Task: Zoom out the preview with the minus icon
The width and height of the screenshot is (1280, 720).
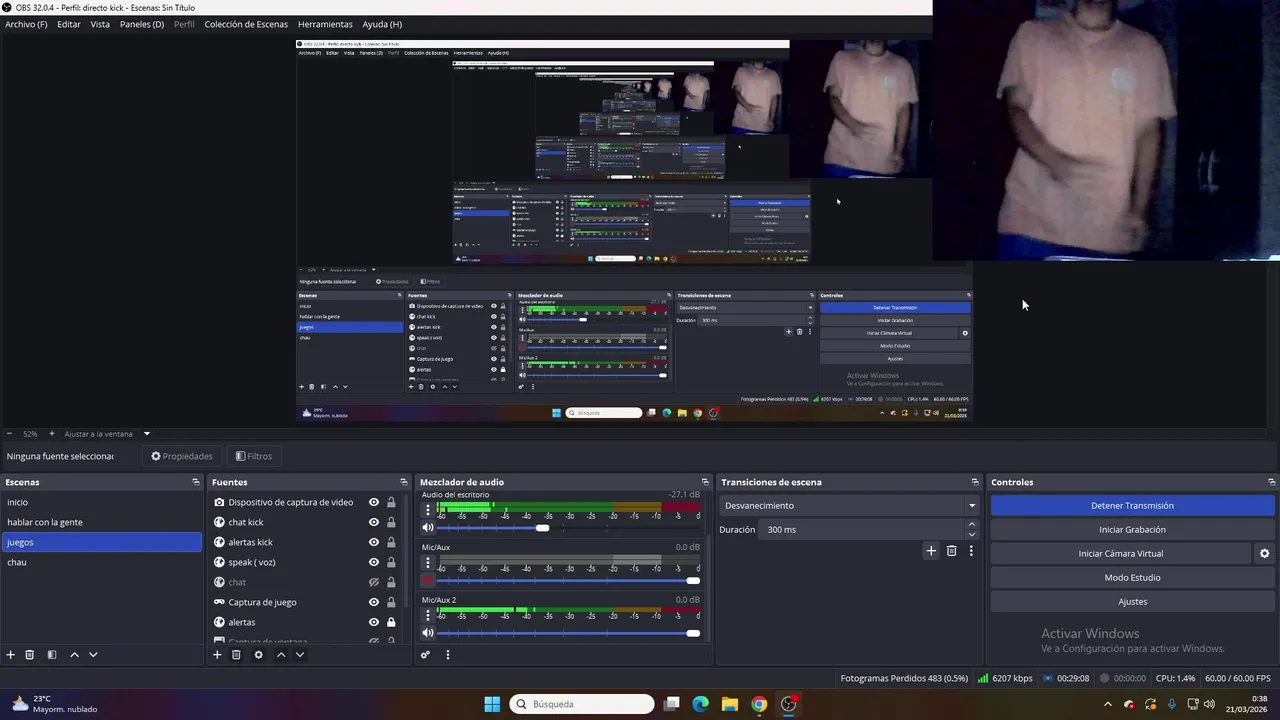Action: click(x=9, y=434)
